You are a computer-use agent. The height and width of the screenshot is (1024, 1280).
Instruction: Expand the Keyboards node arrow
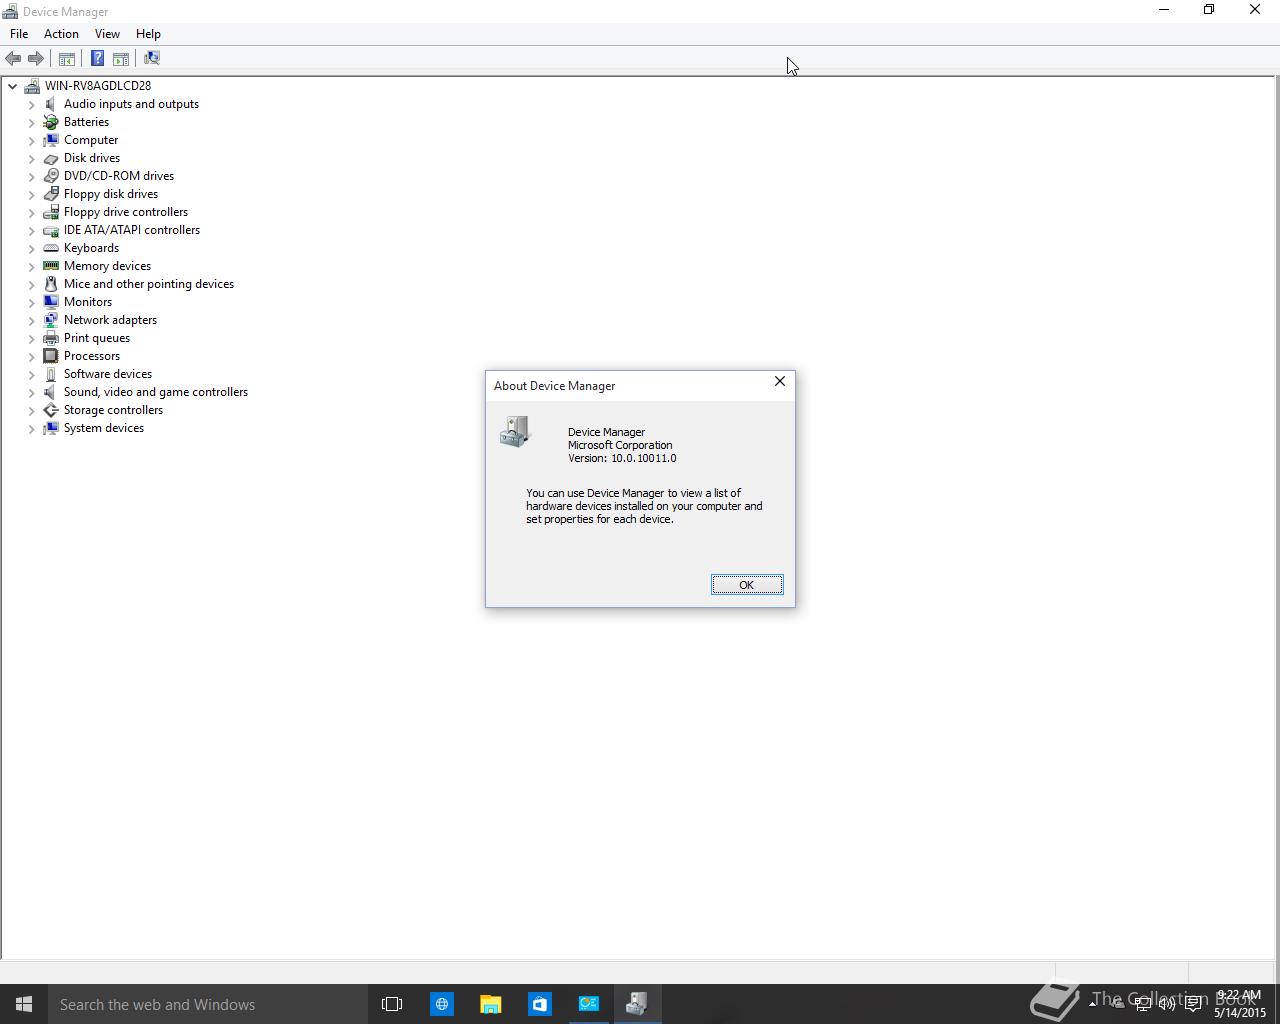coord(31,248)
